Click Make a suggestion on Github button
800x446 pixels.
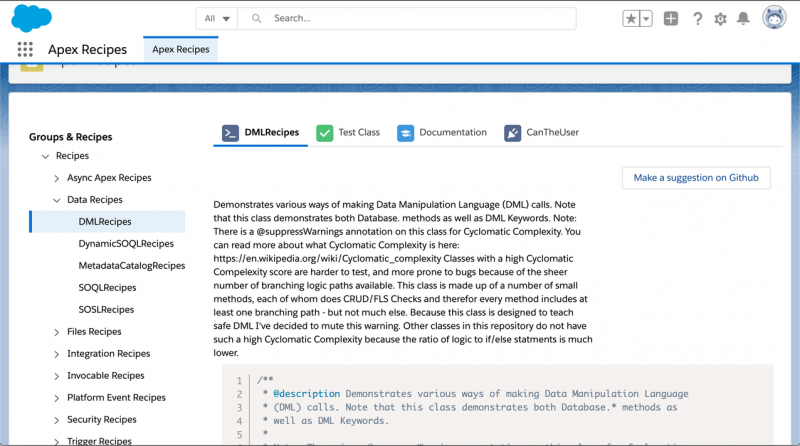pyautogui.click(x=696, y=178)
